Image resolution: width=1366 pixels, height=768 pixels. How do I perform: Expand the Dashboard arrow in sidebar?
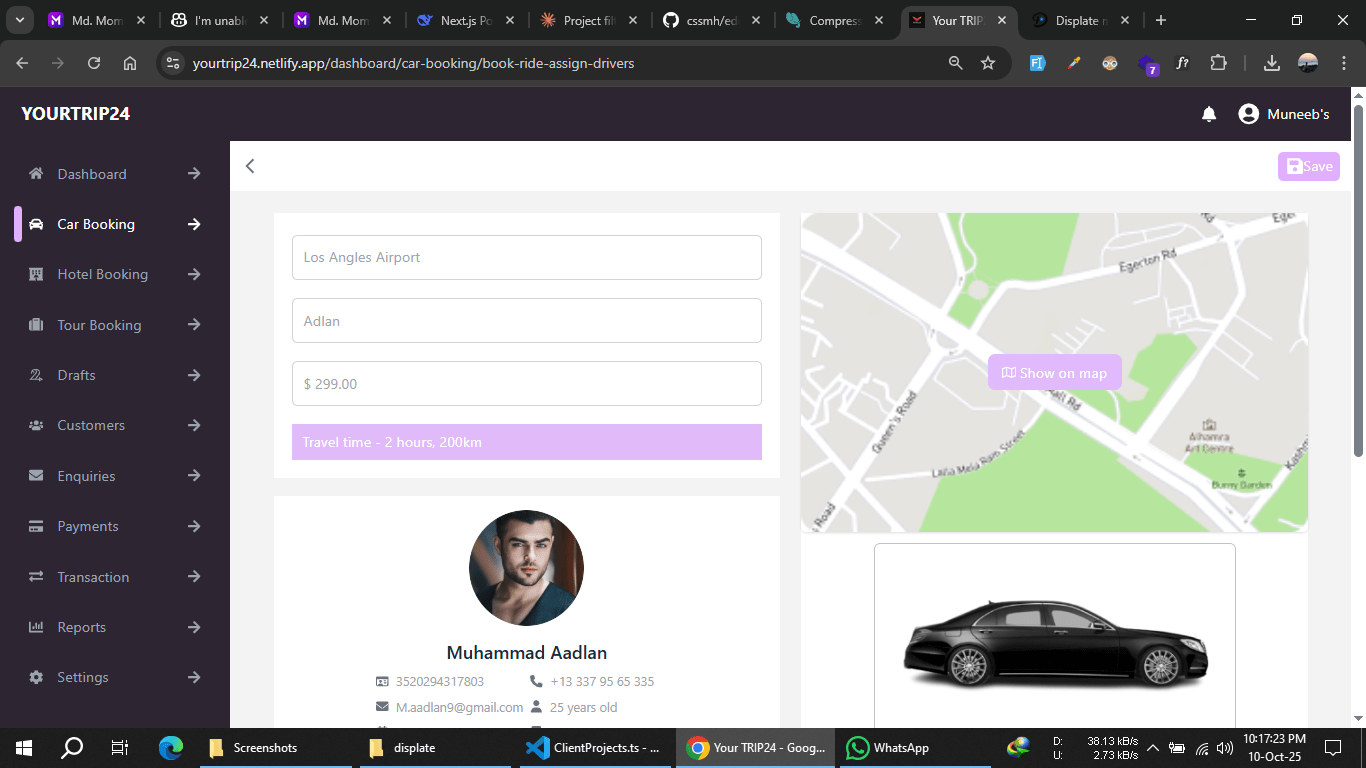point(193,173)
